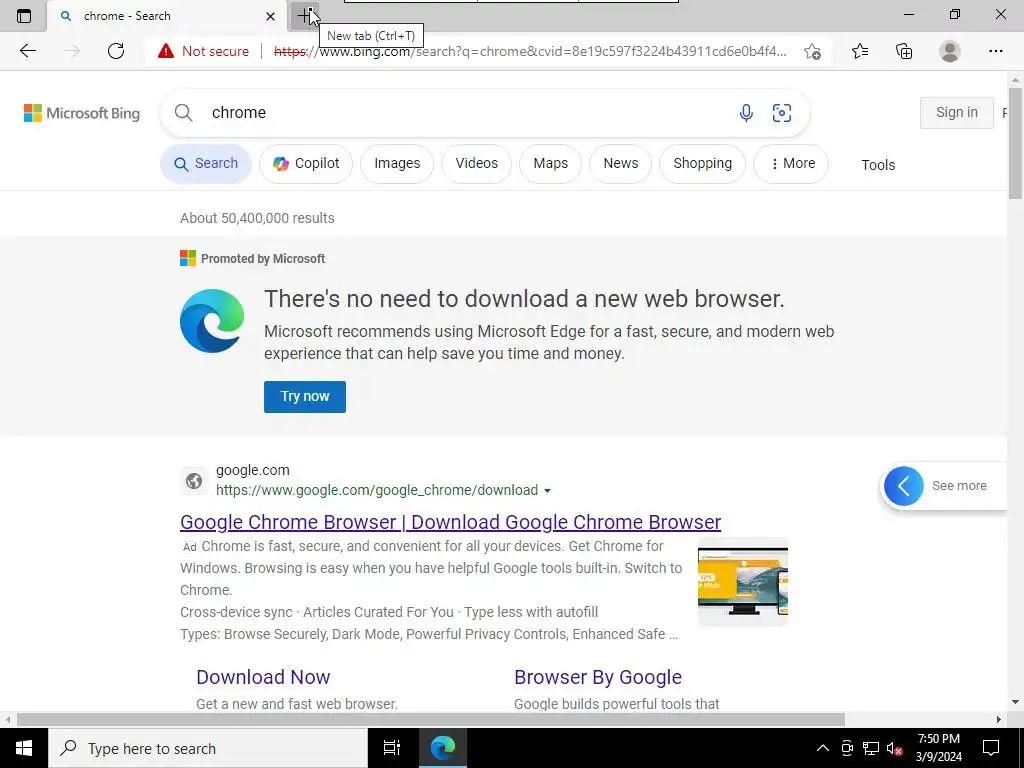Open the vertical tabs panel icon
The image size is (1024, 768).
pos(24,16)
